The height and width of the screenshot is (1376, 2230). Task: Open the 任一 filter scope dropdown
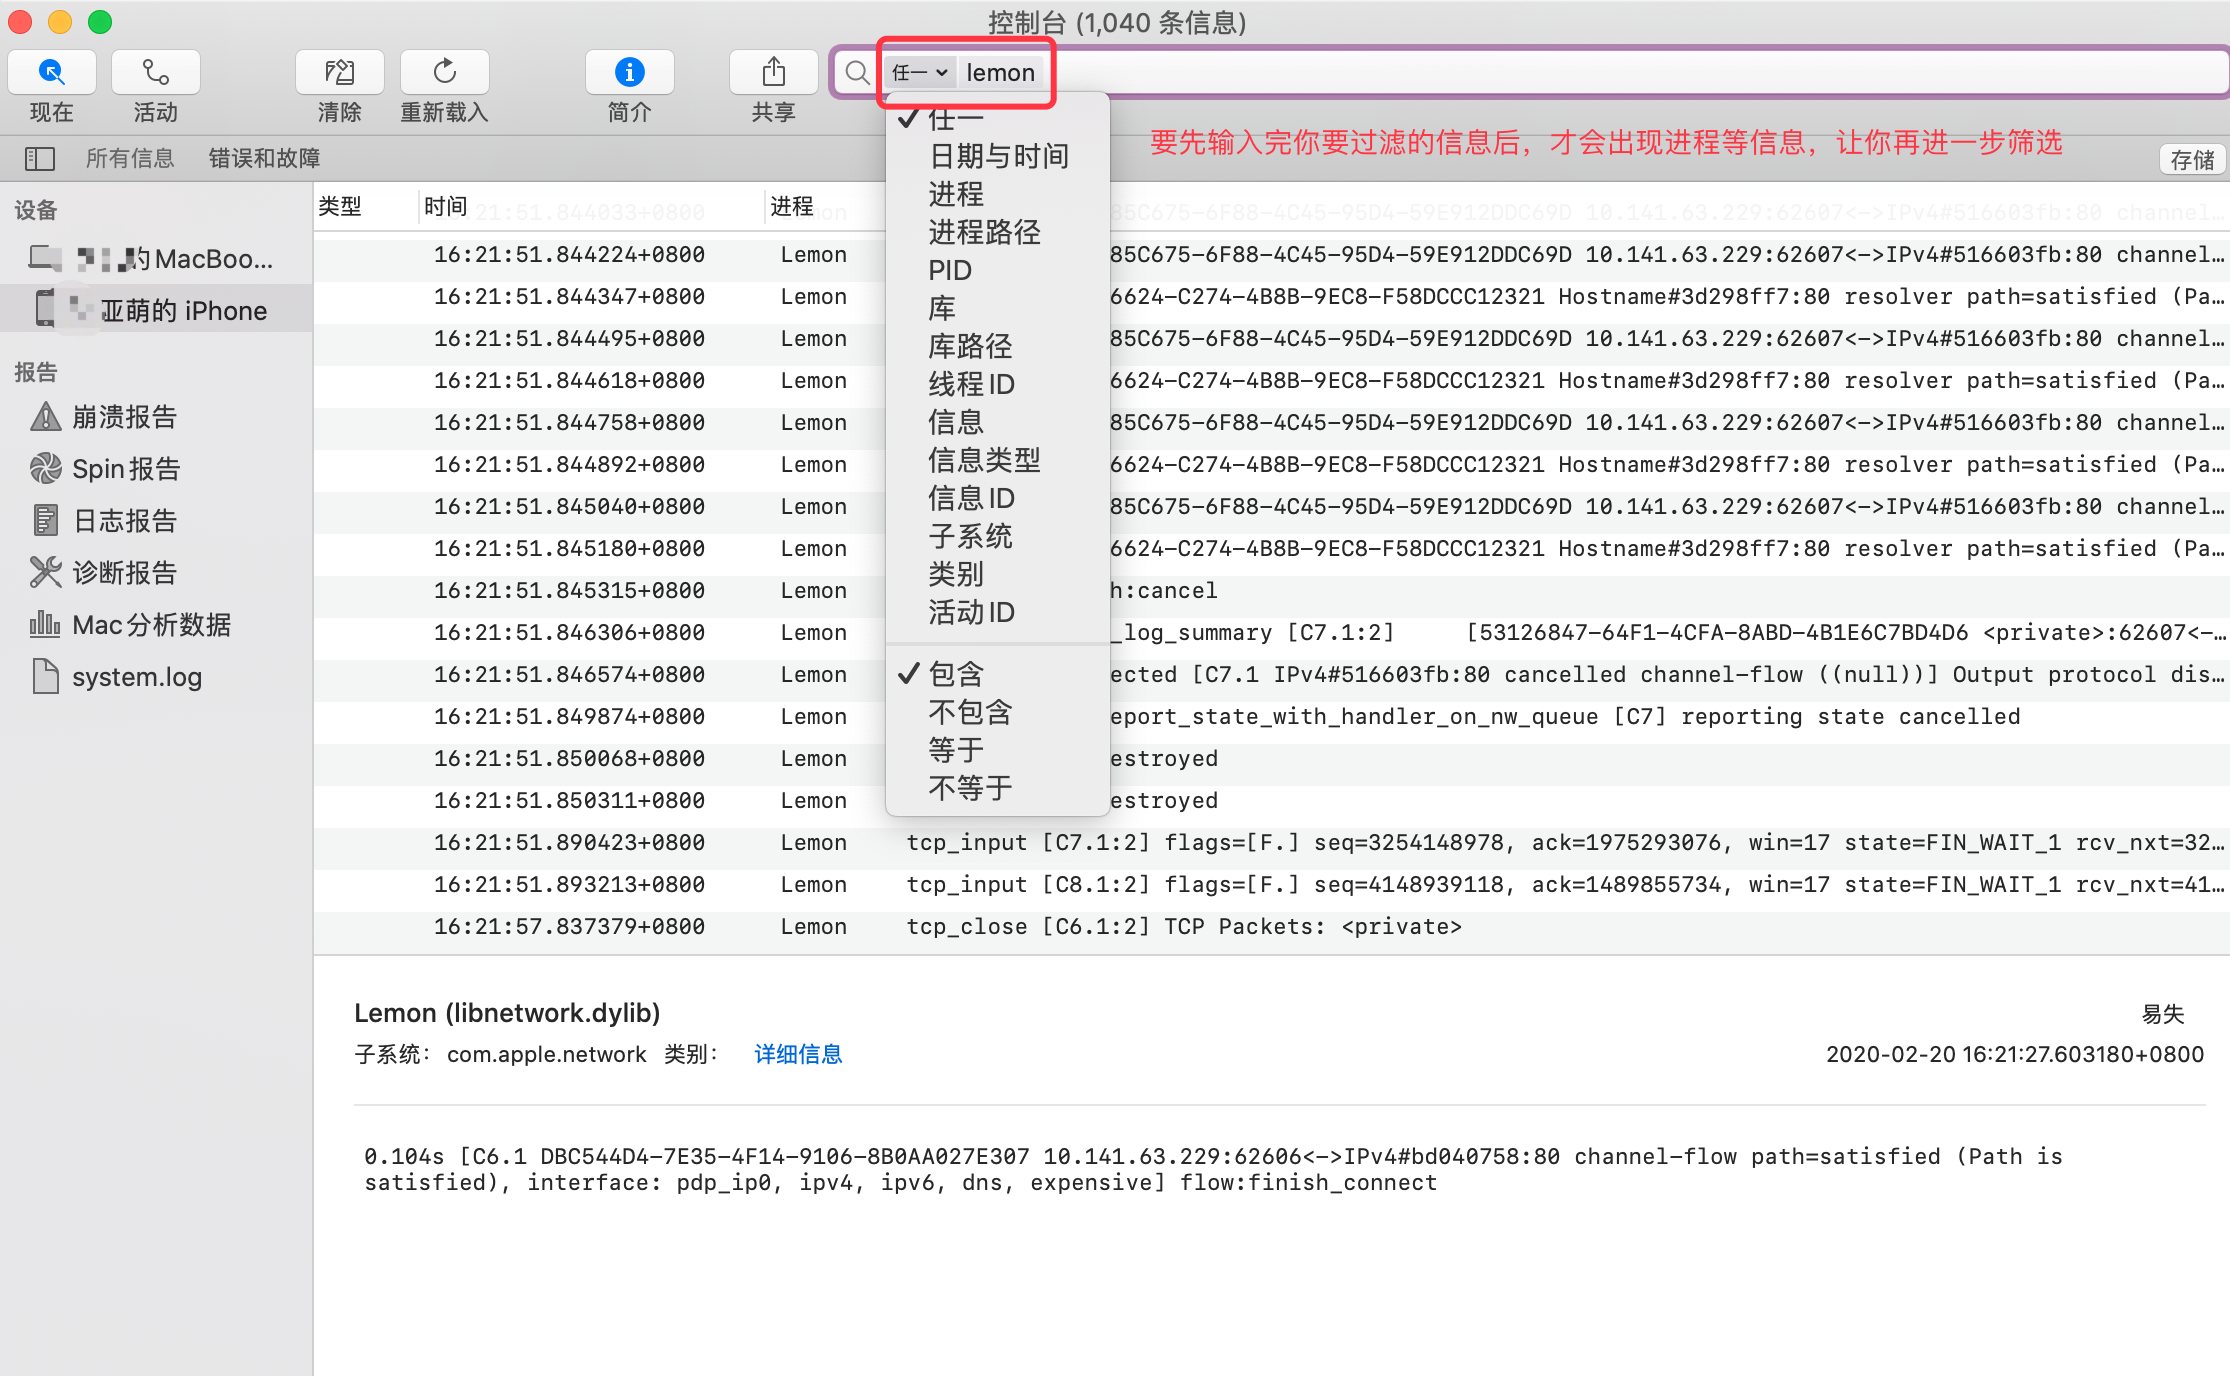pos(919,73)
